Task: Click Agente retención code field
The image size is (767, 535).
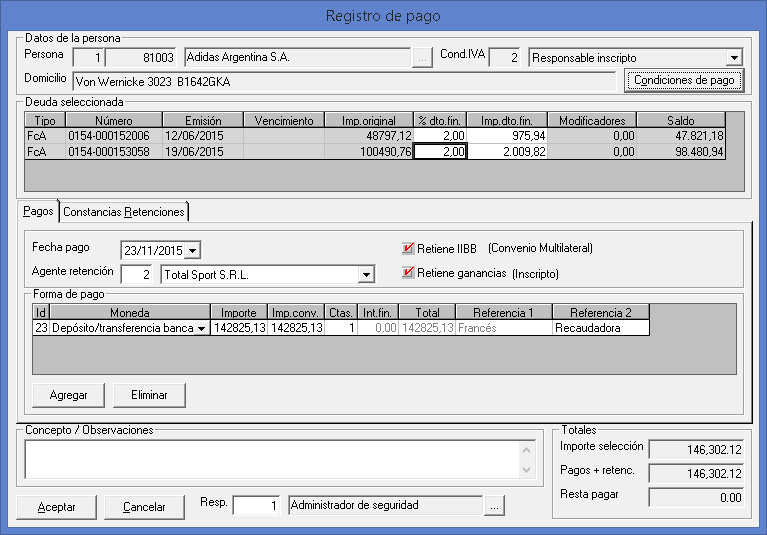Action: (136, 275)
